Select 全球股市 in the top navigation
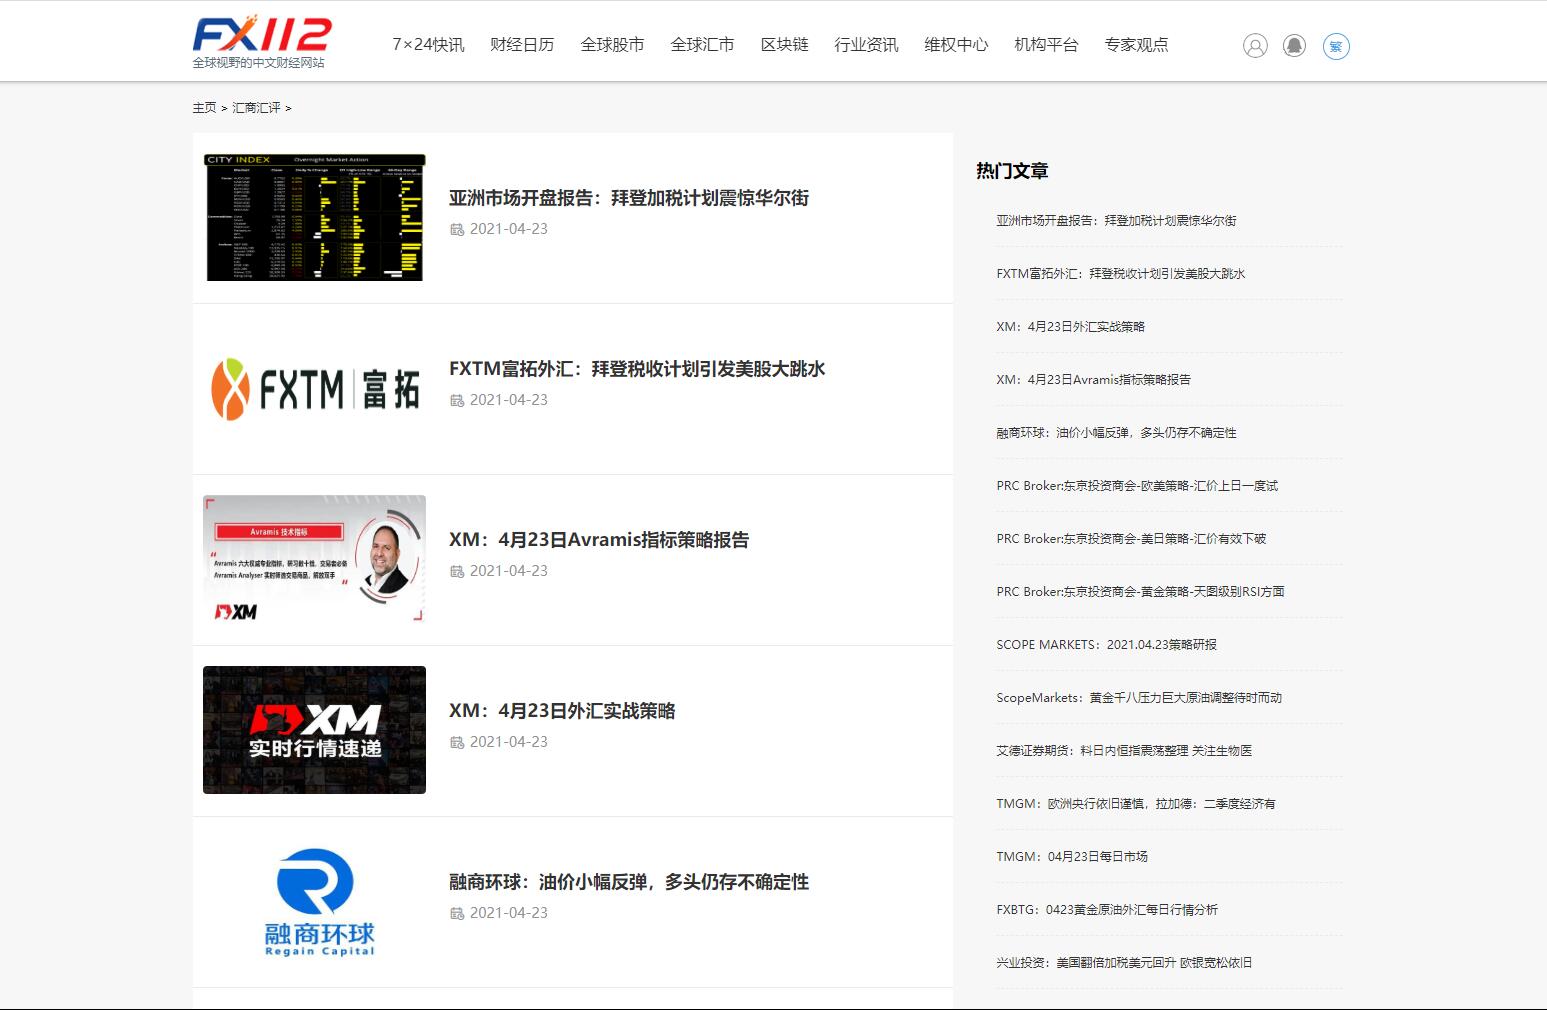 click(x=612, y=45)
